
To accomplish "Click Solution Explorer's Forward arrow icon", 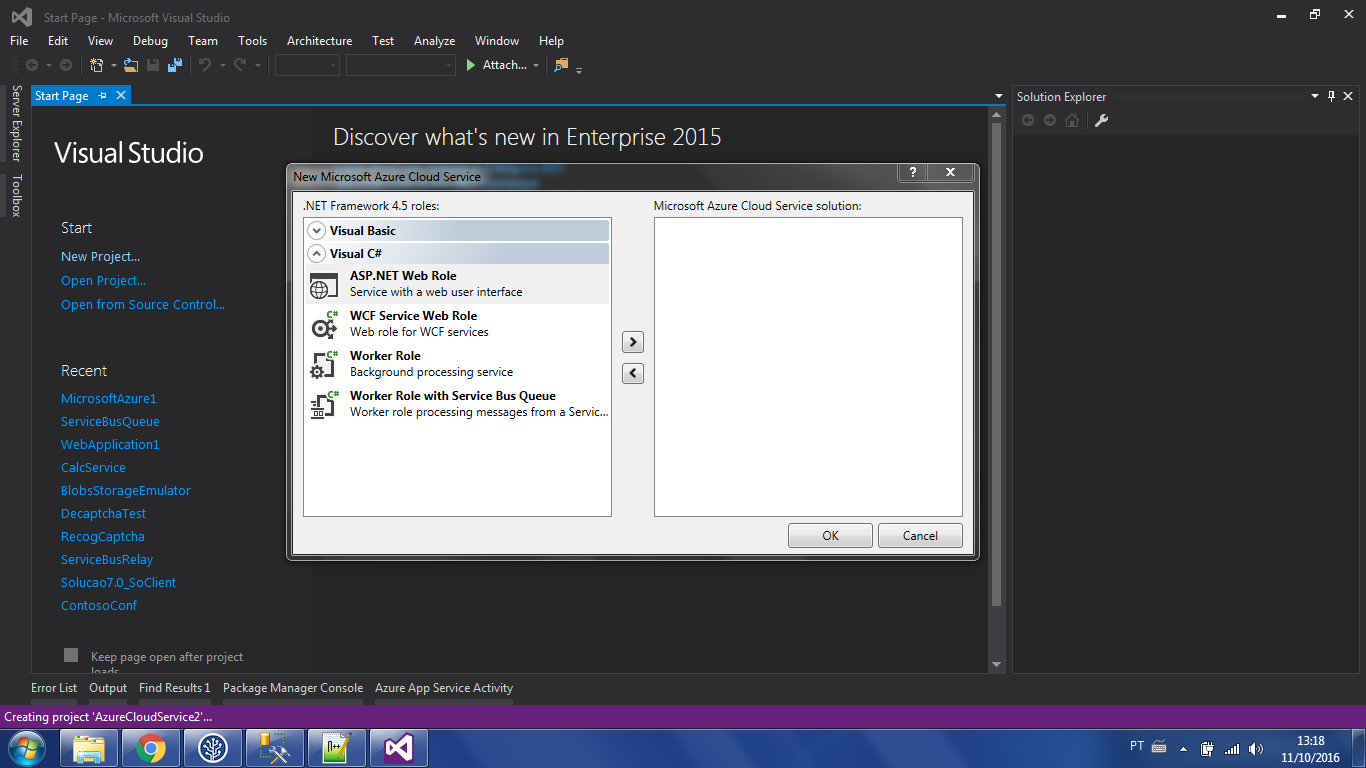I will click(1049, 120).
